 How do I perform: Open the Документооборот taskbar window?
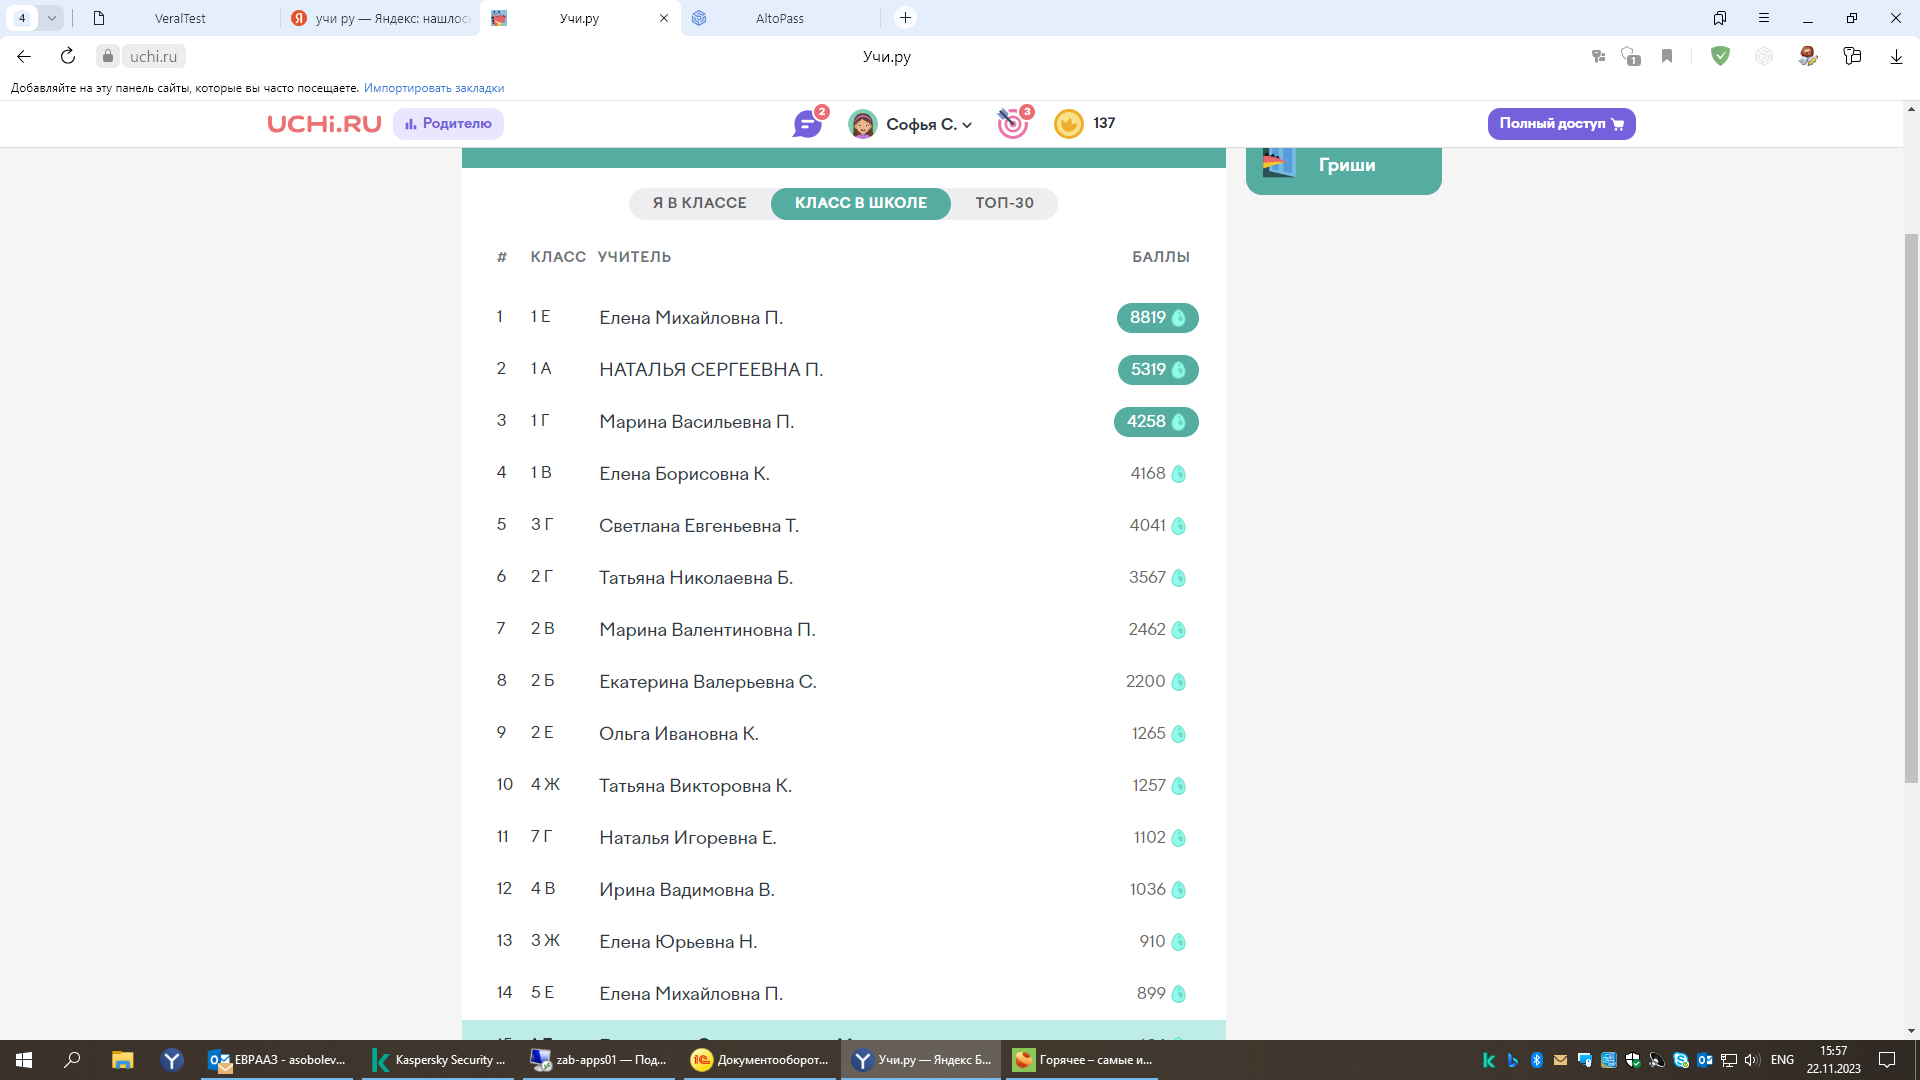pos(761,1060)
